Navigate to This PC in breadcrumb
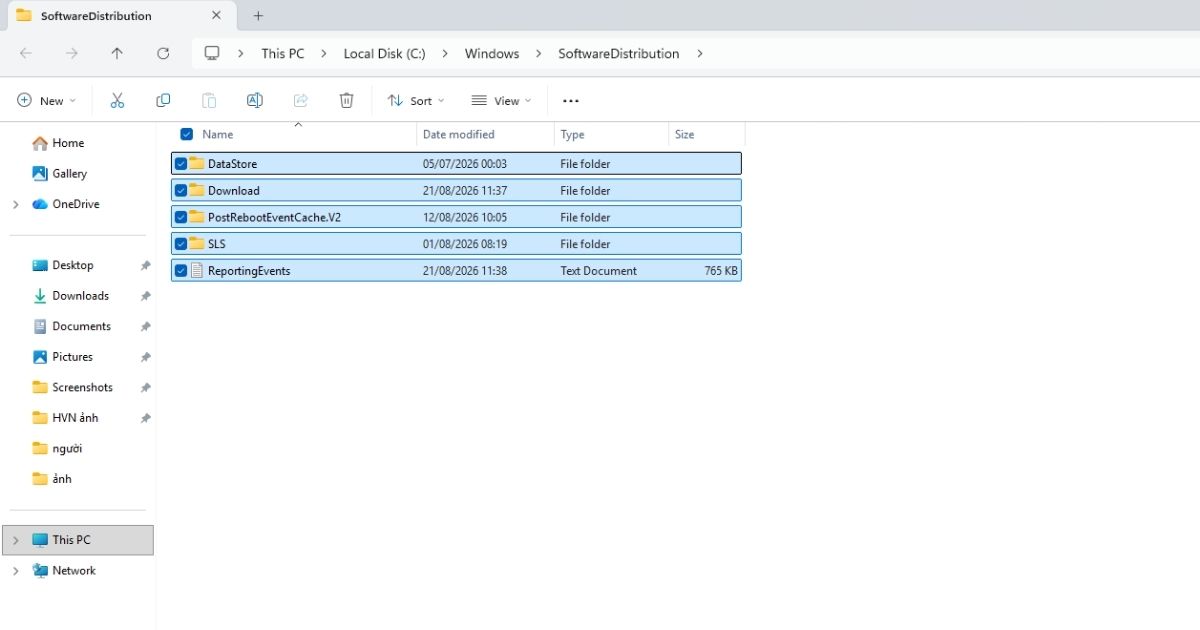Image resolution: width=1200 pixels, height=630 pixels. pos(283,54)
